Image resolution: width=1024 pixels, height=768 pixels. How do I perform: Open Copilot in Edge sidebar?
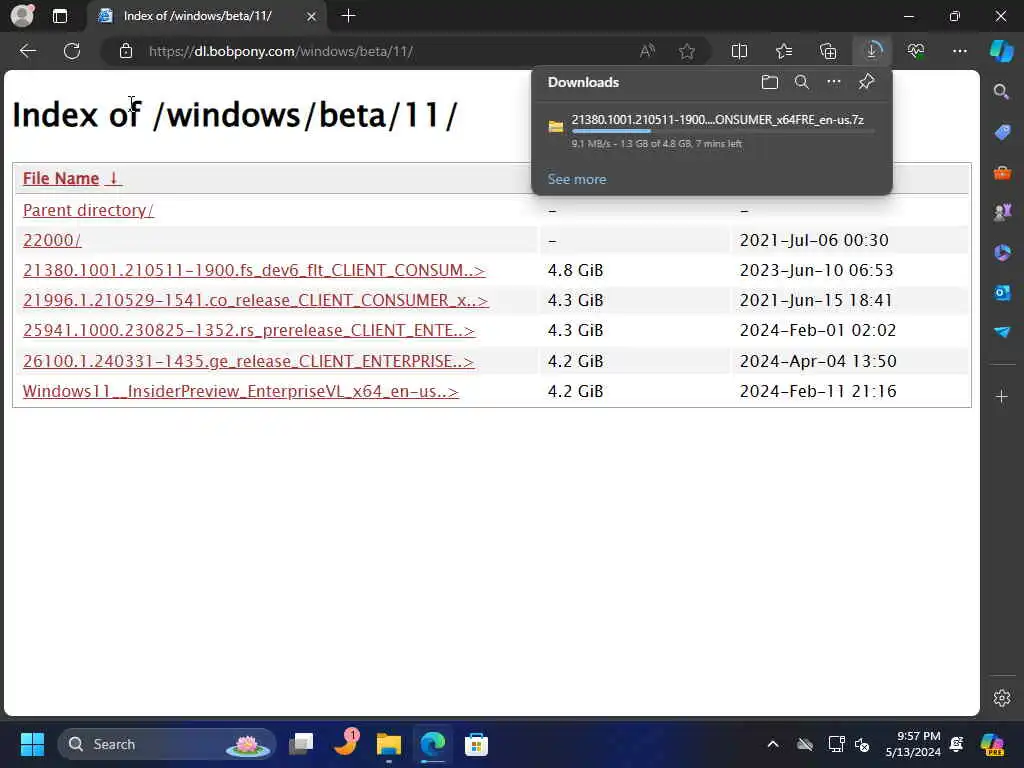1002,51
